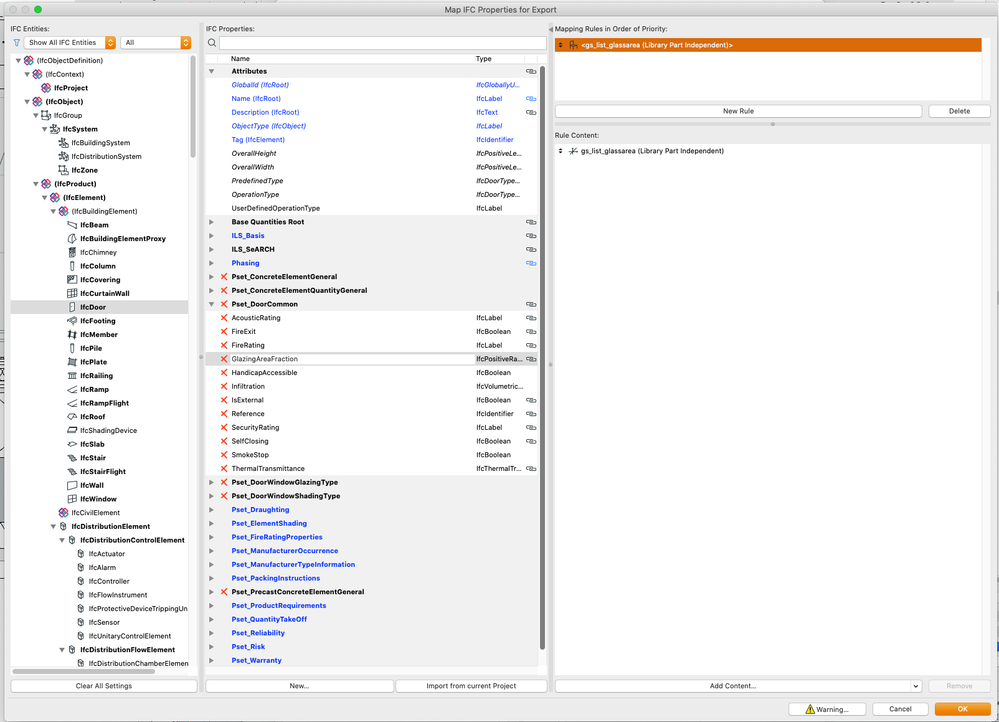Viewport: 999px width, 722px height.
Task: Click Import from current Project button
Action: point(471,686)
